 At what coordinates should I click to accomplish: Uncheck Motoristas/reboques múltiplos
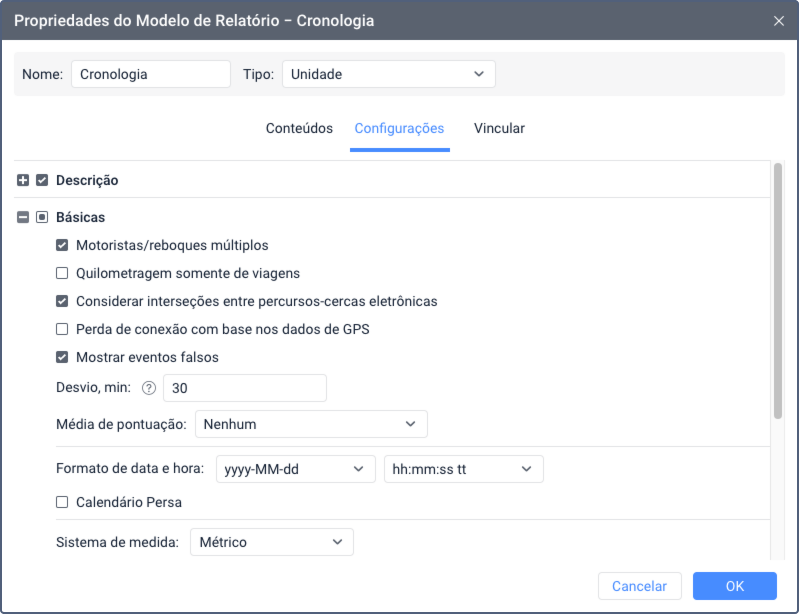tap(62, 246)
